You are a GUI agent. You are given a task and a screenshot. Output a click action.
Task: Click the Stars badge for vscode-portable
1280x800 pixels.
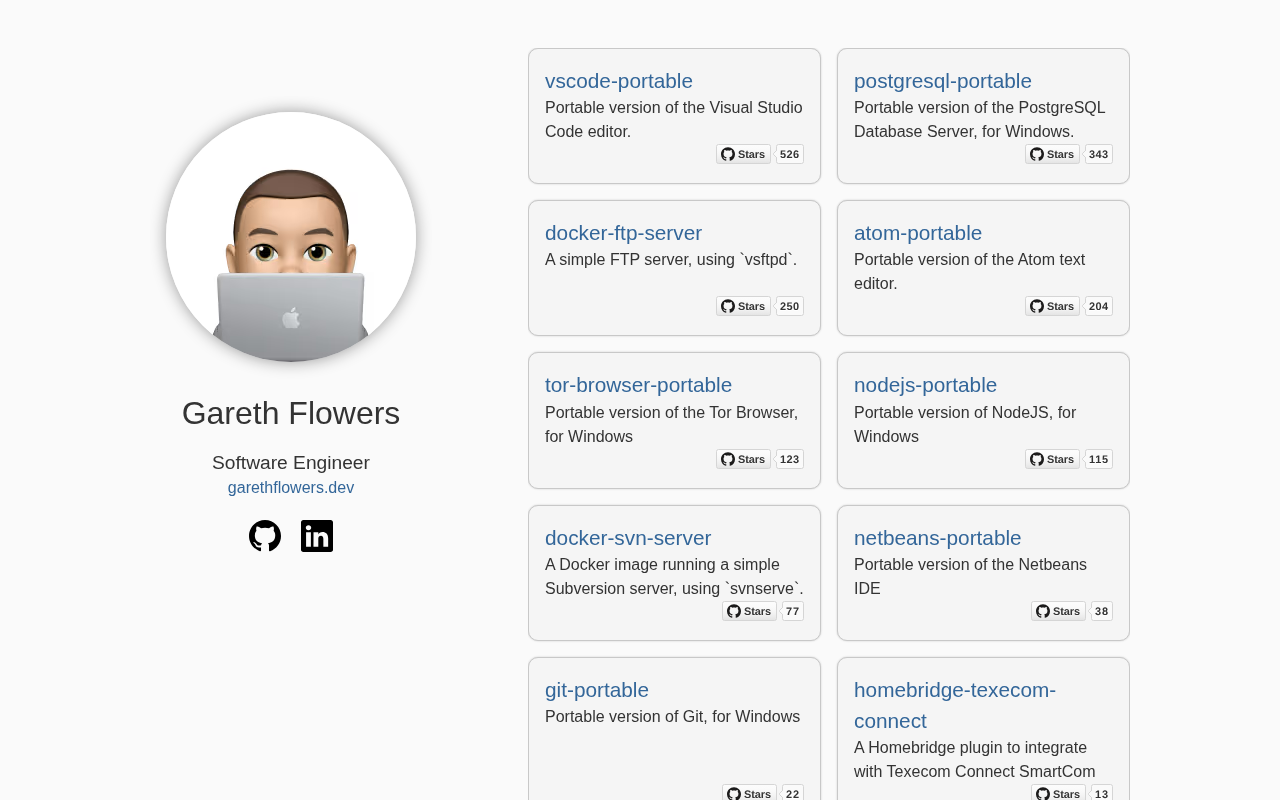coord(743,154)
